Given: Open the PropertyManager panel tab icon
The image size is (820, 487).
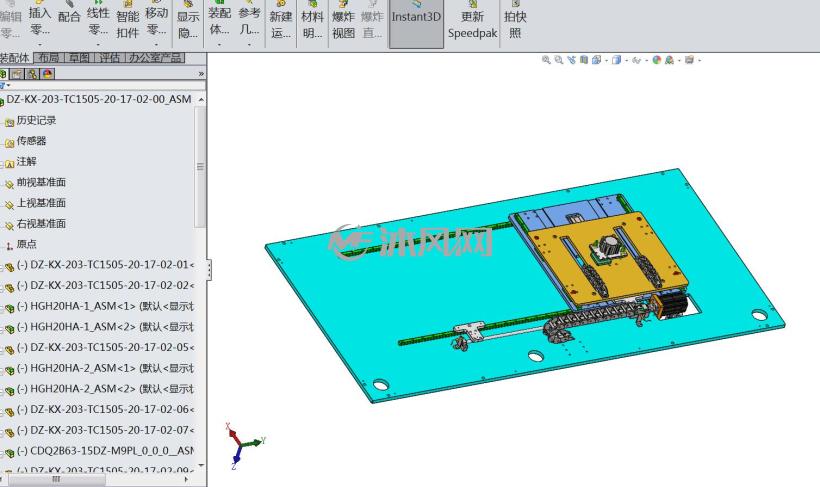Looking at the screenshot, I should click(x=17, y=74).
